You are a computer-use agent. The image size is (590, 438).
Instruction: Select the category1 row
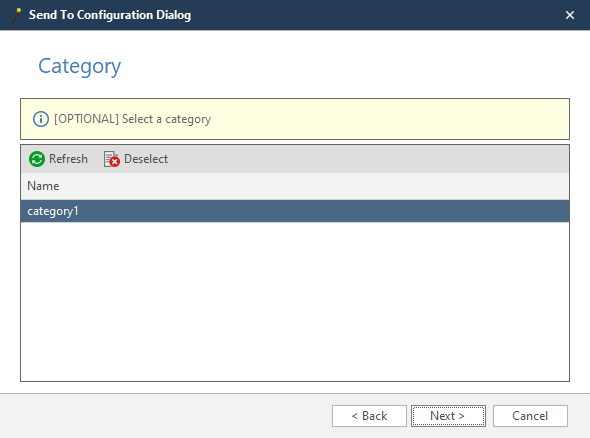295,211
